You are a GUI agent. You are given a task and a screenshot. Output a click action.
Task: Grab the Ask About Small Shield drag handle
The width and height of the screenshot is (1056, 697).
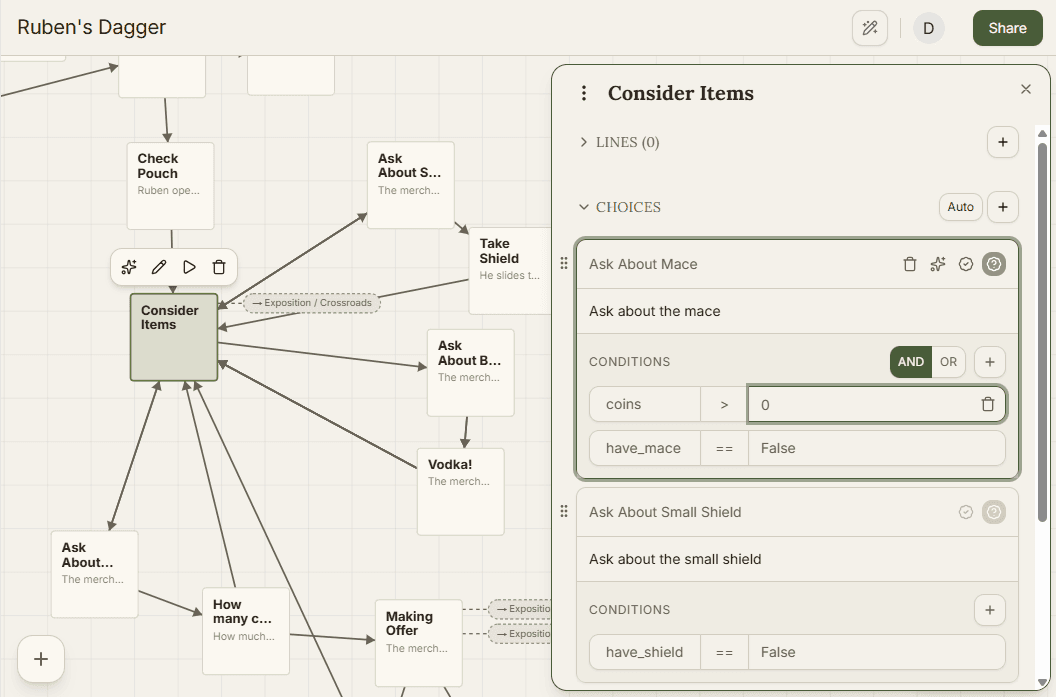564,512
